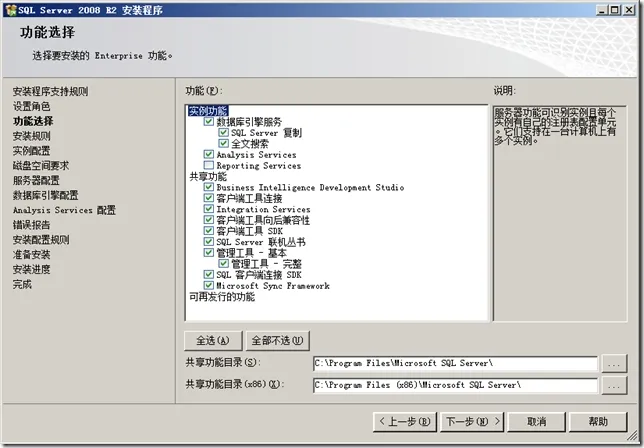Click the SQL Server setup title bar icon

click(11, 10)
